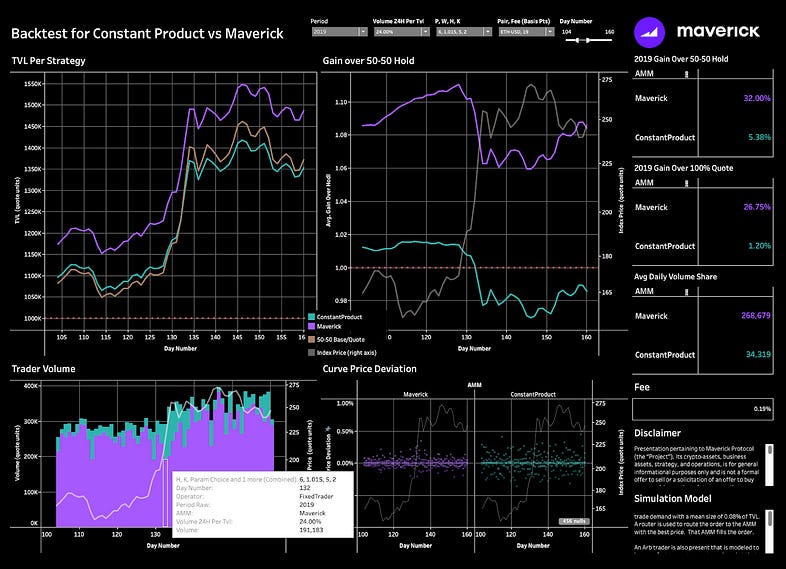Click the Simulation Model heading
The height and width of the screenshot is (569, 786).
tap(673, 499)
